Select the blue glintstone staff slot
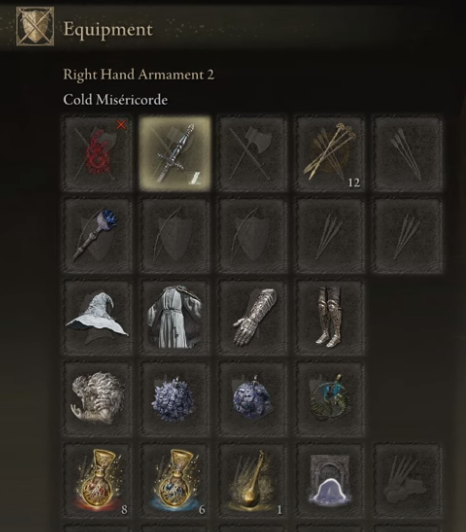Viewport: 466px width, 532px height. [x=97, y=236]
